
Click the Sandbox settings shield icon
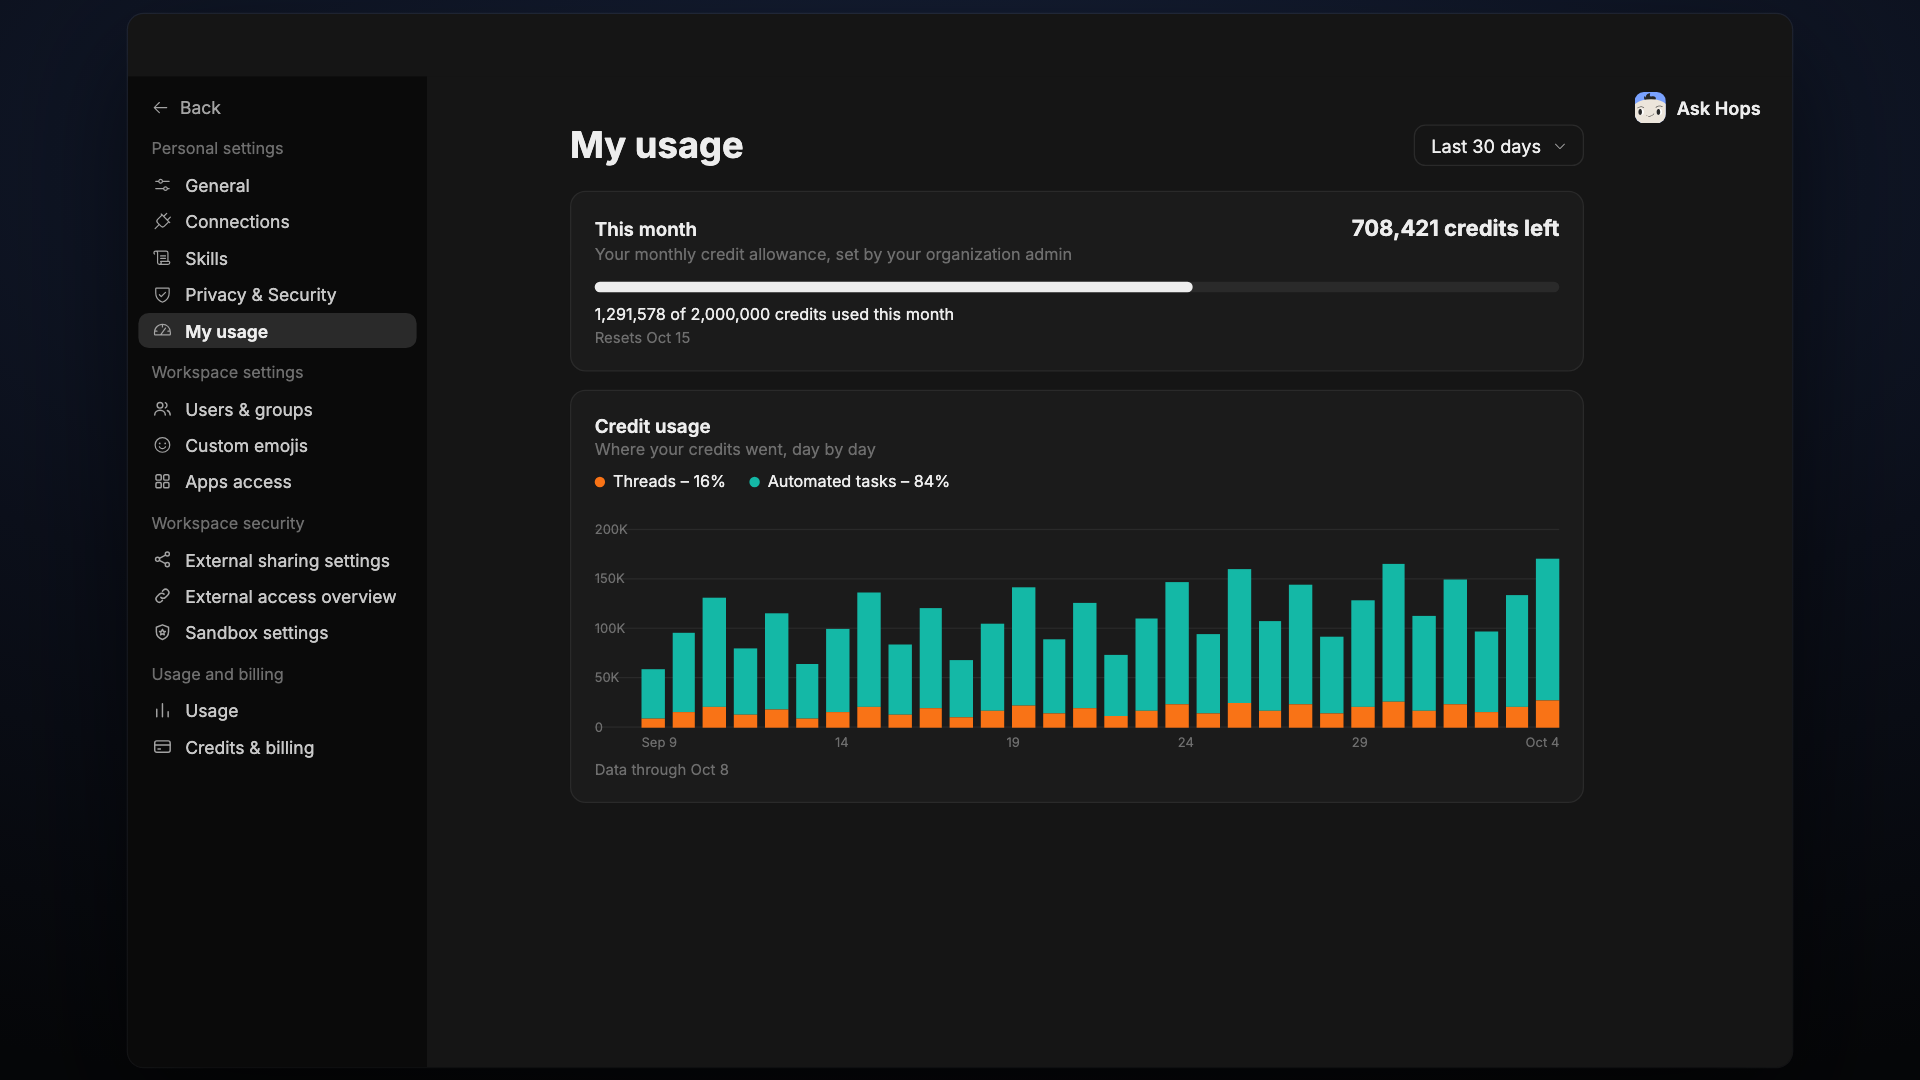[162, 633]
